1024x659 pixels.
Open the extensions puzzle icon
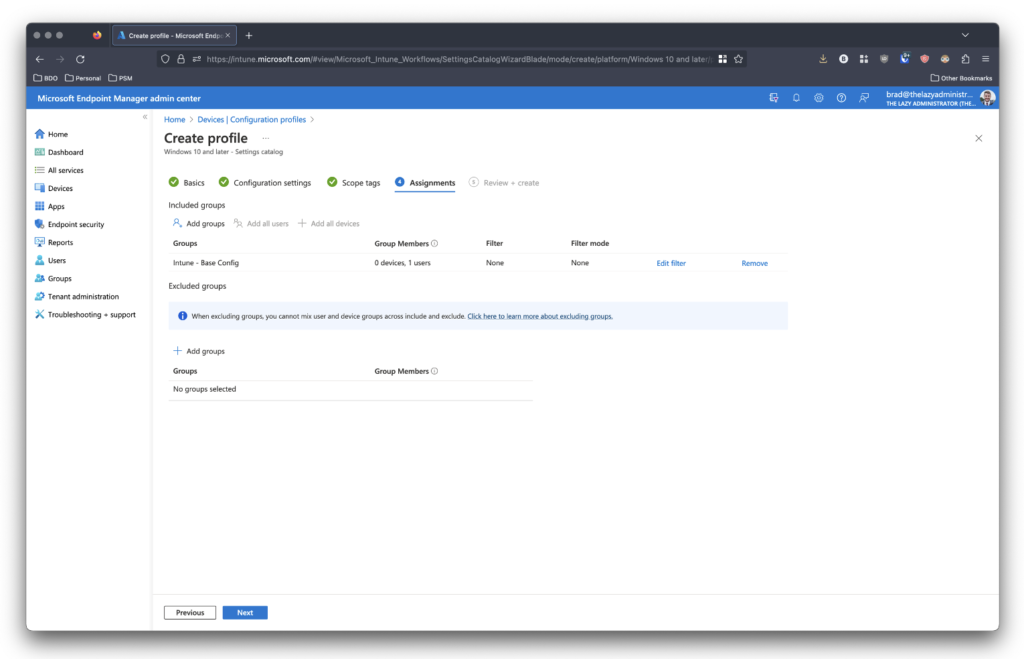(965, 59)
